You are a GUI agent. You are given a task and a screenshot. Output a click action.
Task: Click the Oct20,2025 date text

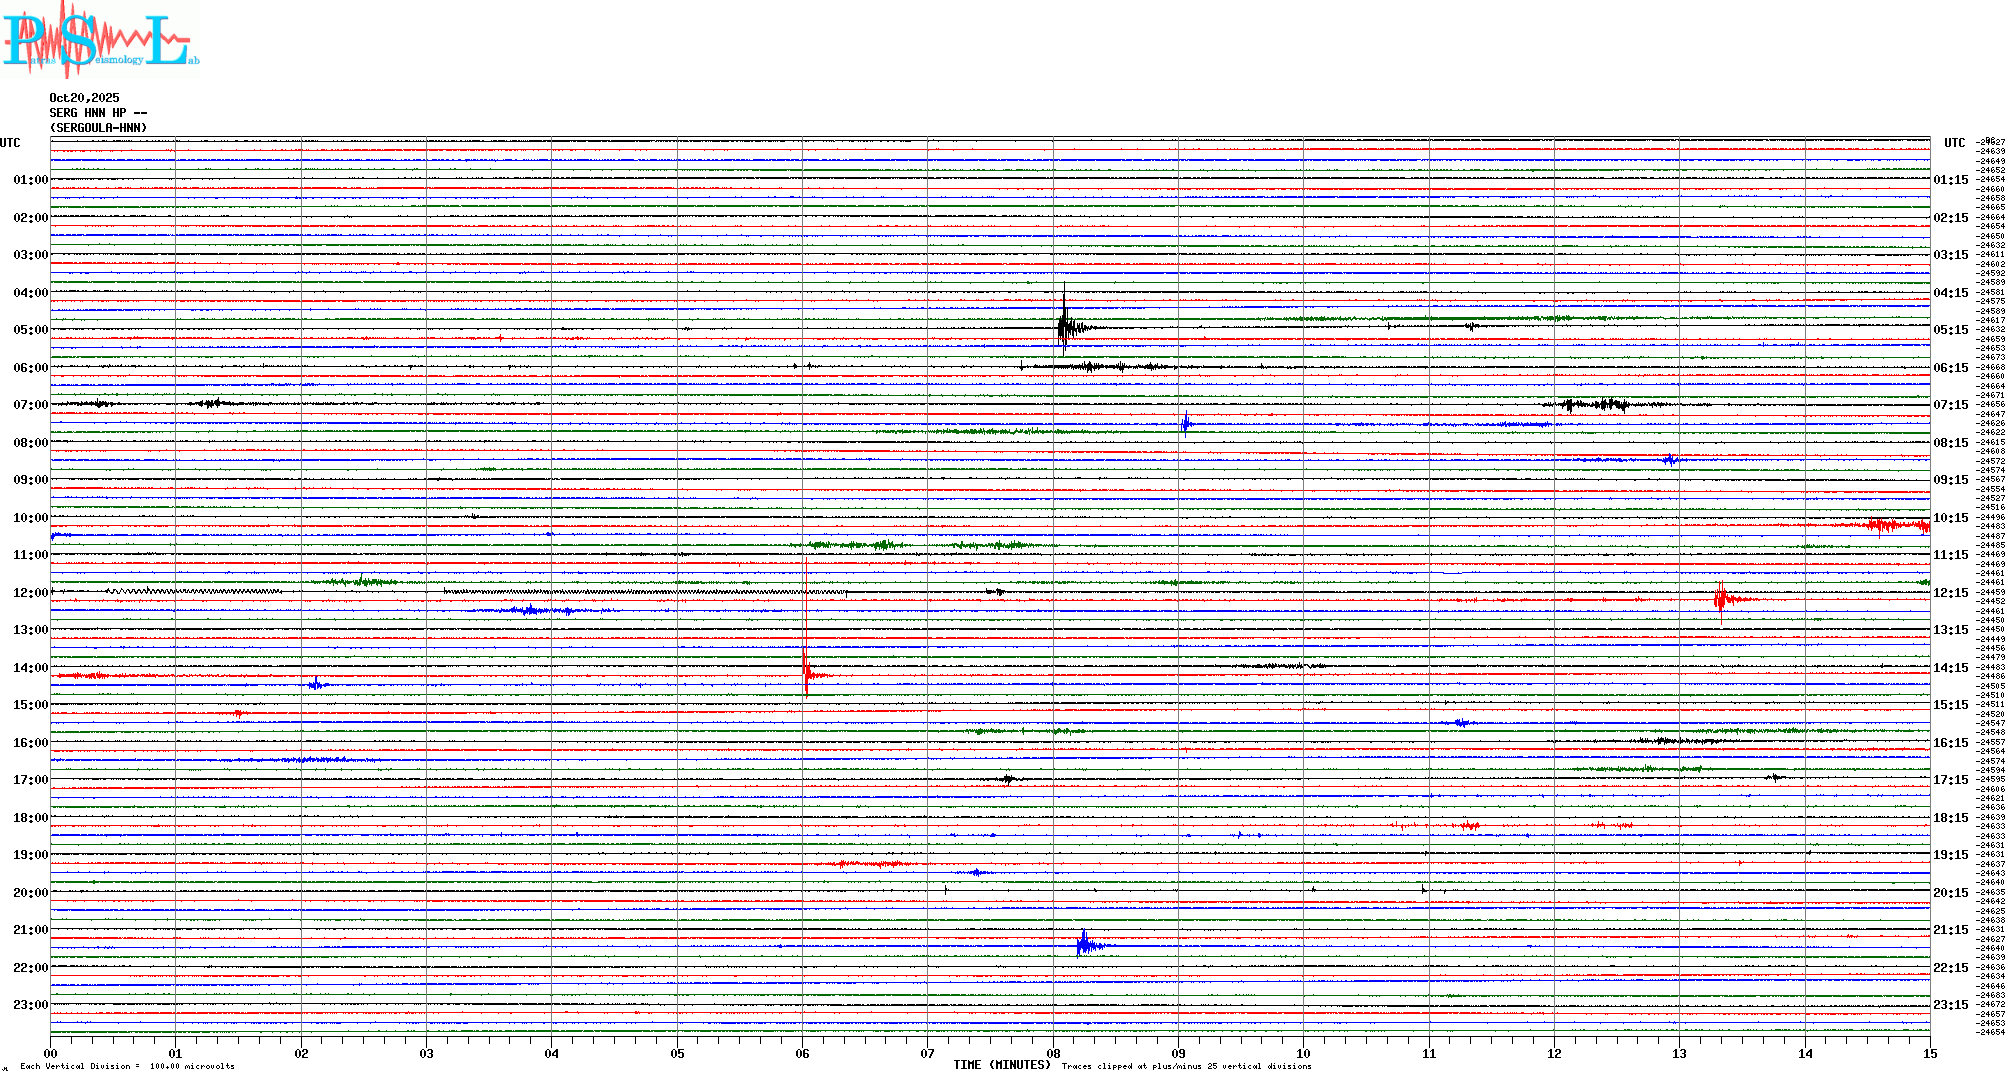click(84, 98)
